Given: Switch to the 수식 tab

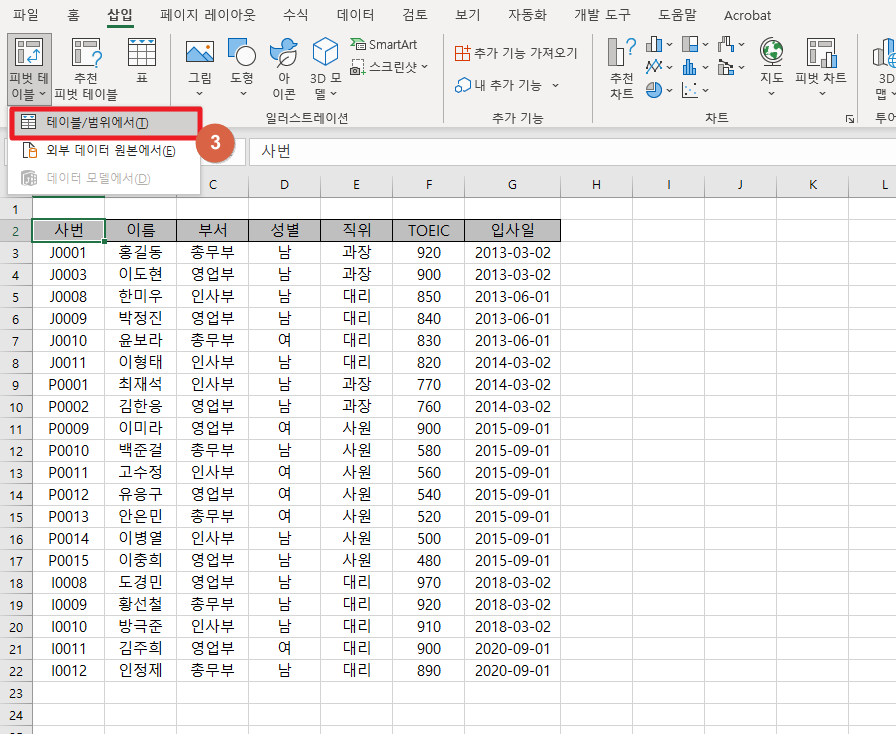Looking at the screenshot, I should pyautogui.click(x=295, y=15).
